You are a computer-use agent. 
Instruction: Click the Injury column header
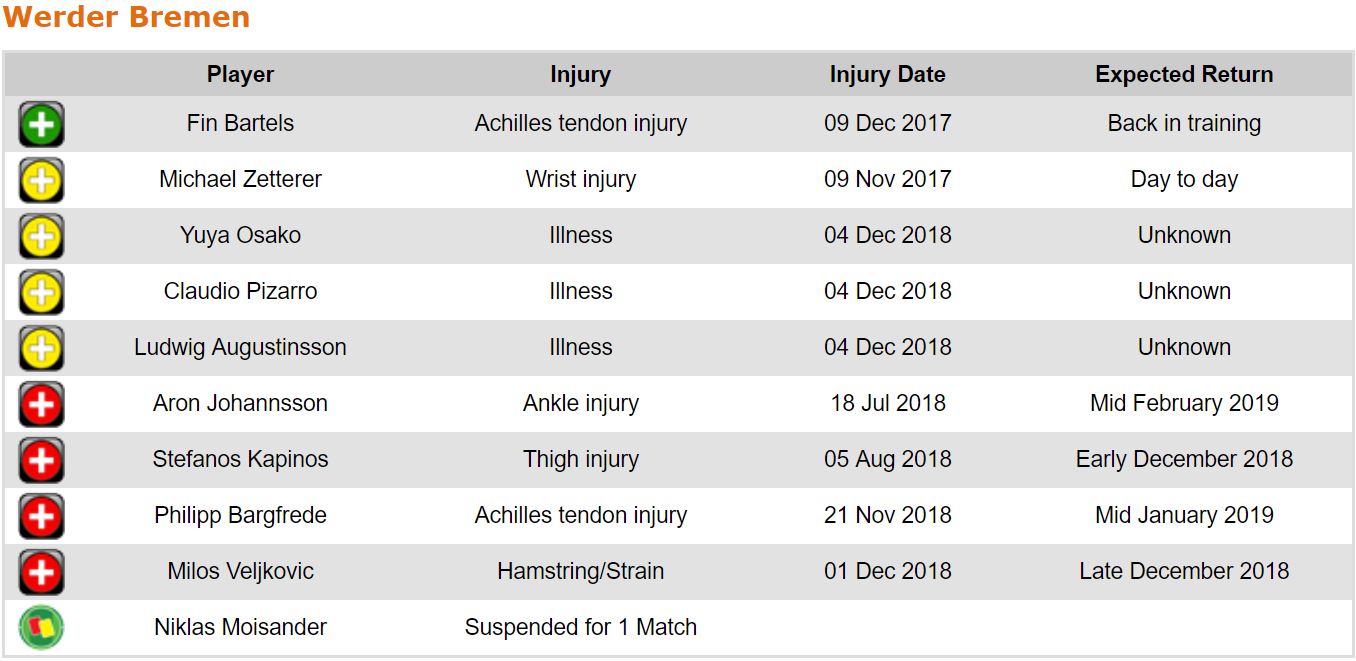580,75
